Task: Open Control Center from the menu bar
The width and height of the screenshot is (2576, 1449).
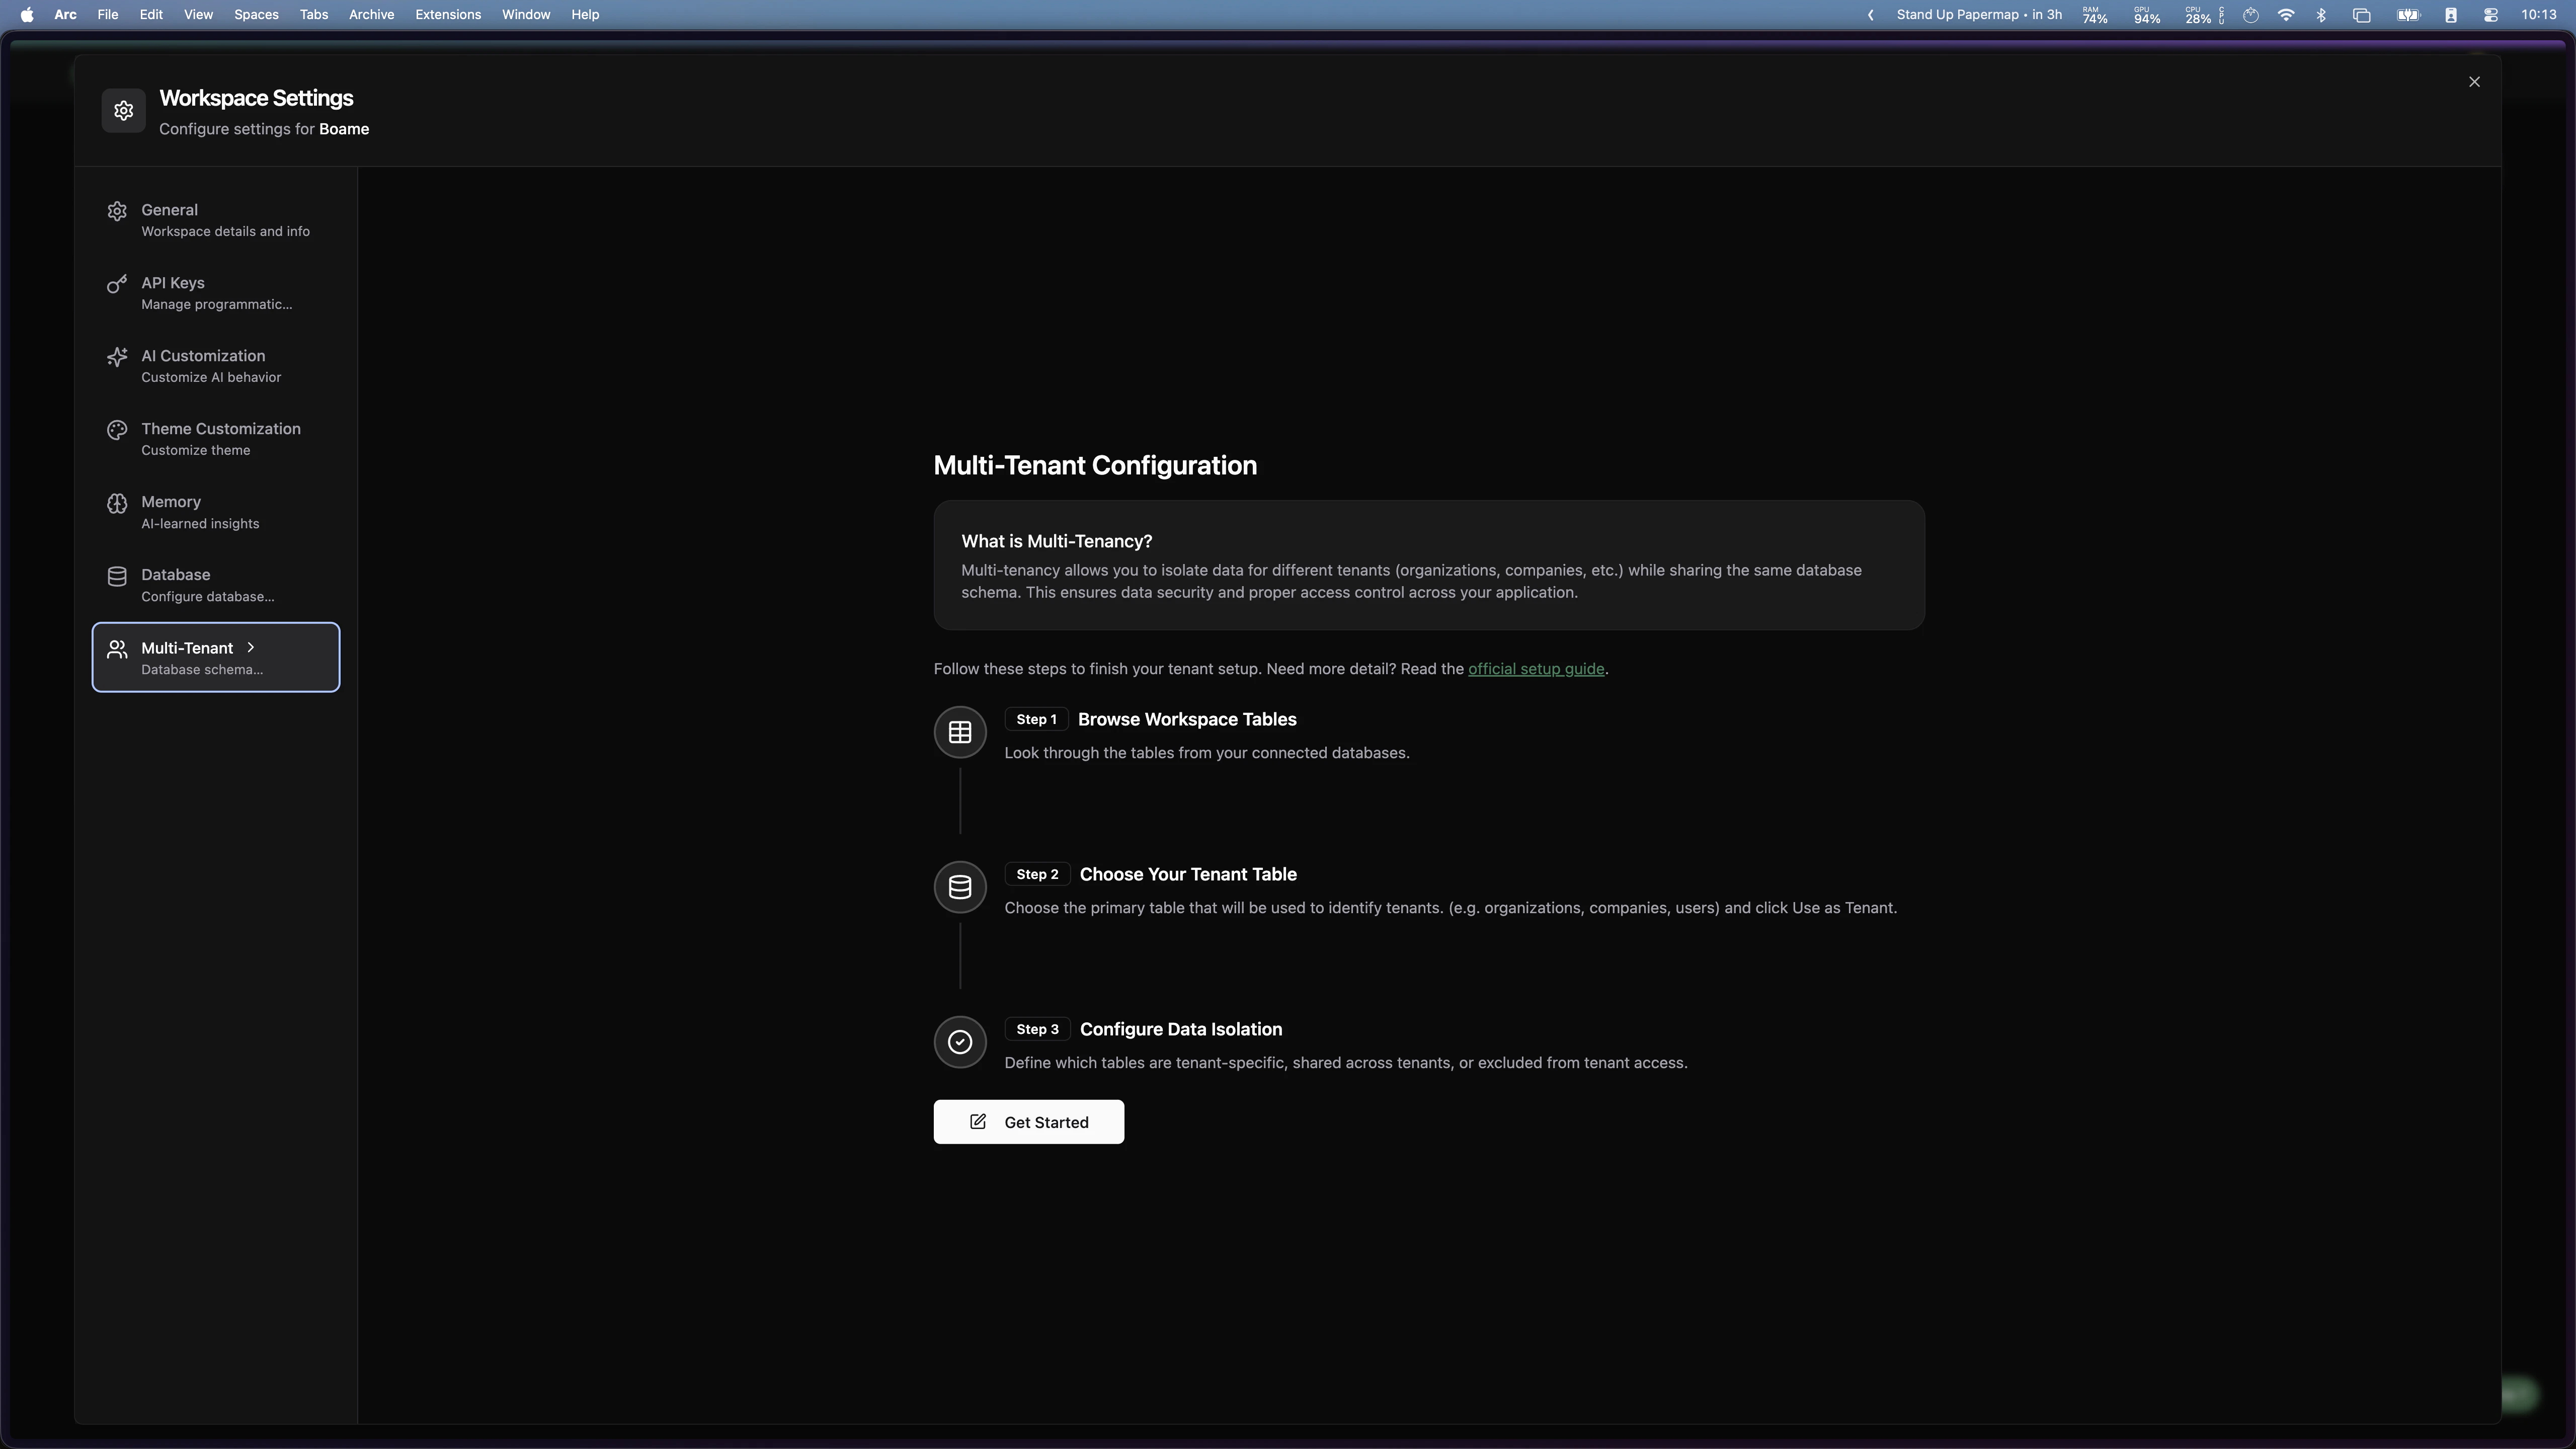Action: [2491, 14]
